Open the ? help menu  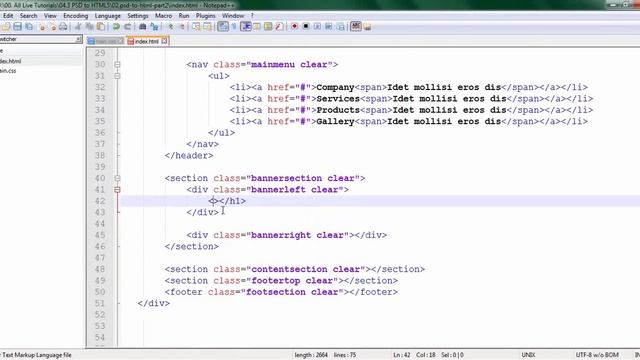point(252,16)
